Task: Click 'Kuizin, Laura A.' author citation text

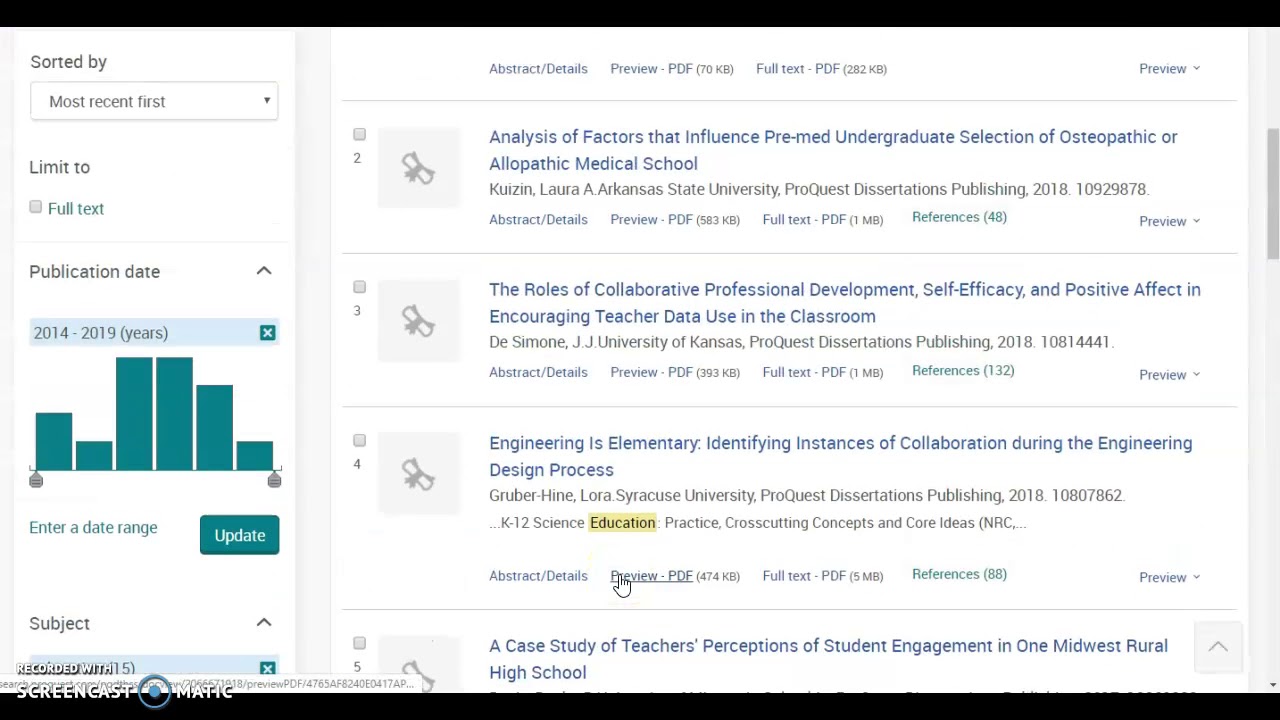Action: (543, 189)
